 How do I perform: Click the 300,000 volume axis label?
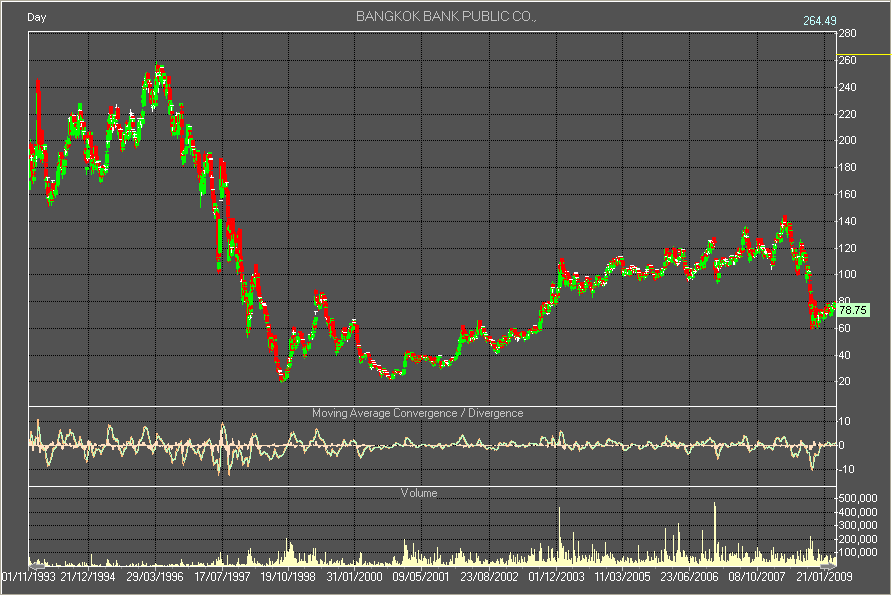[x=858, y=525]
